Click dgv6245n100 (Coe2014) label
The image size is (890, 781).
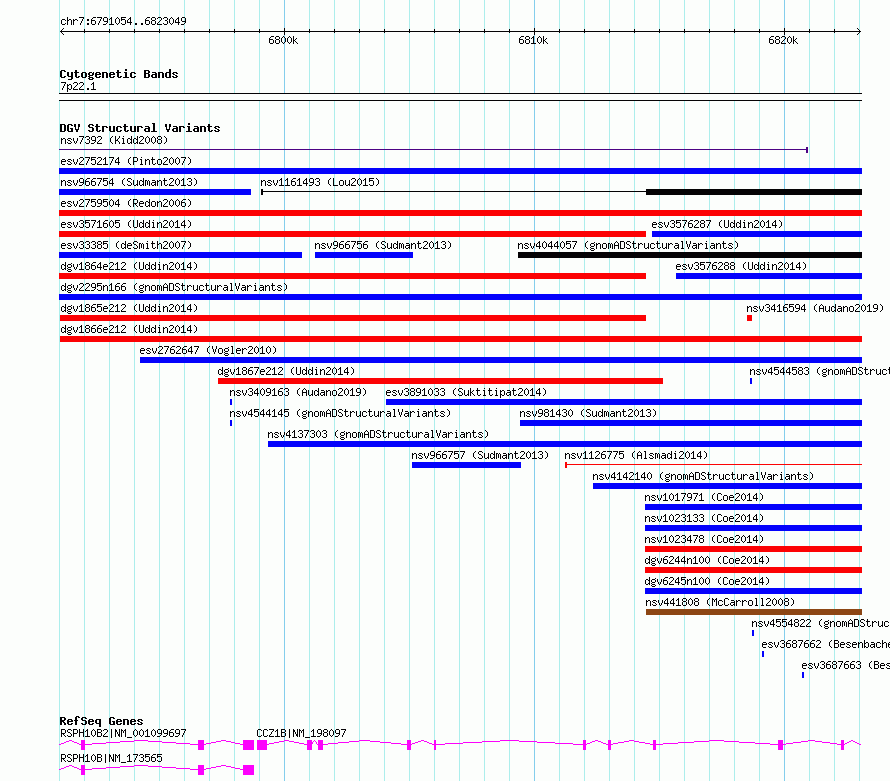(x=707, y=581)
